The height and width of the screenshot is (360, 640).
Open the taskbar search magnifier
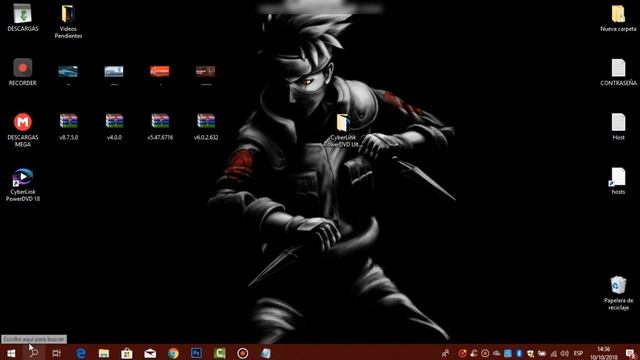pos(33,353)
